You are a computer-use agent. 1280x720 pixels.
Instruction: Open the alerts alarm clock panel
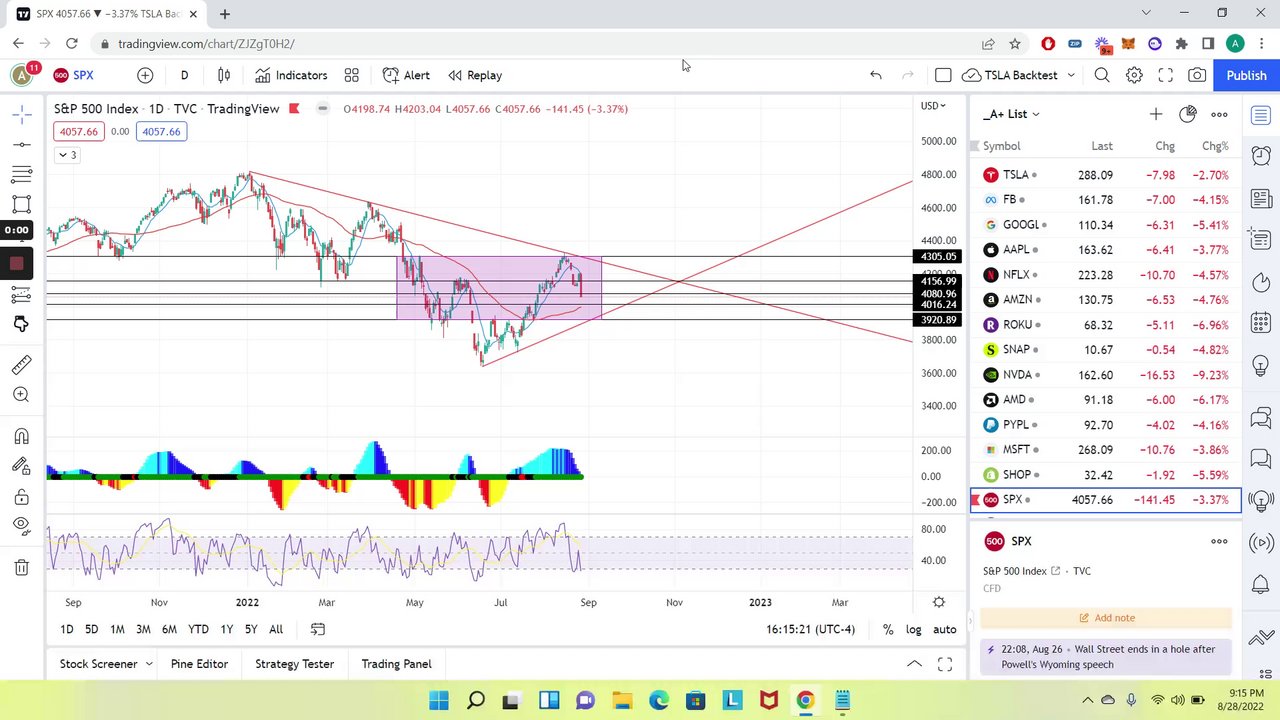click(x=1261, y=155)
